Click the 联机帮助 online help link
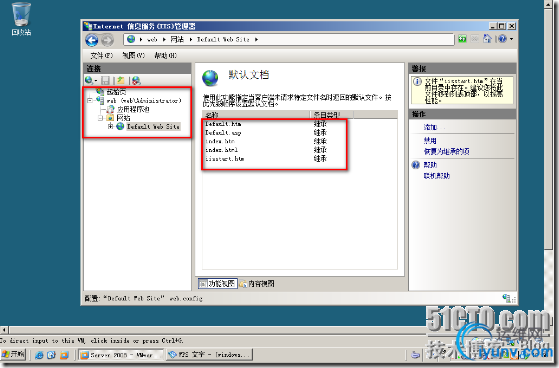Viewport: 559px width, 368px height. (437, 175)
